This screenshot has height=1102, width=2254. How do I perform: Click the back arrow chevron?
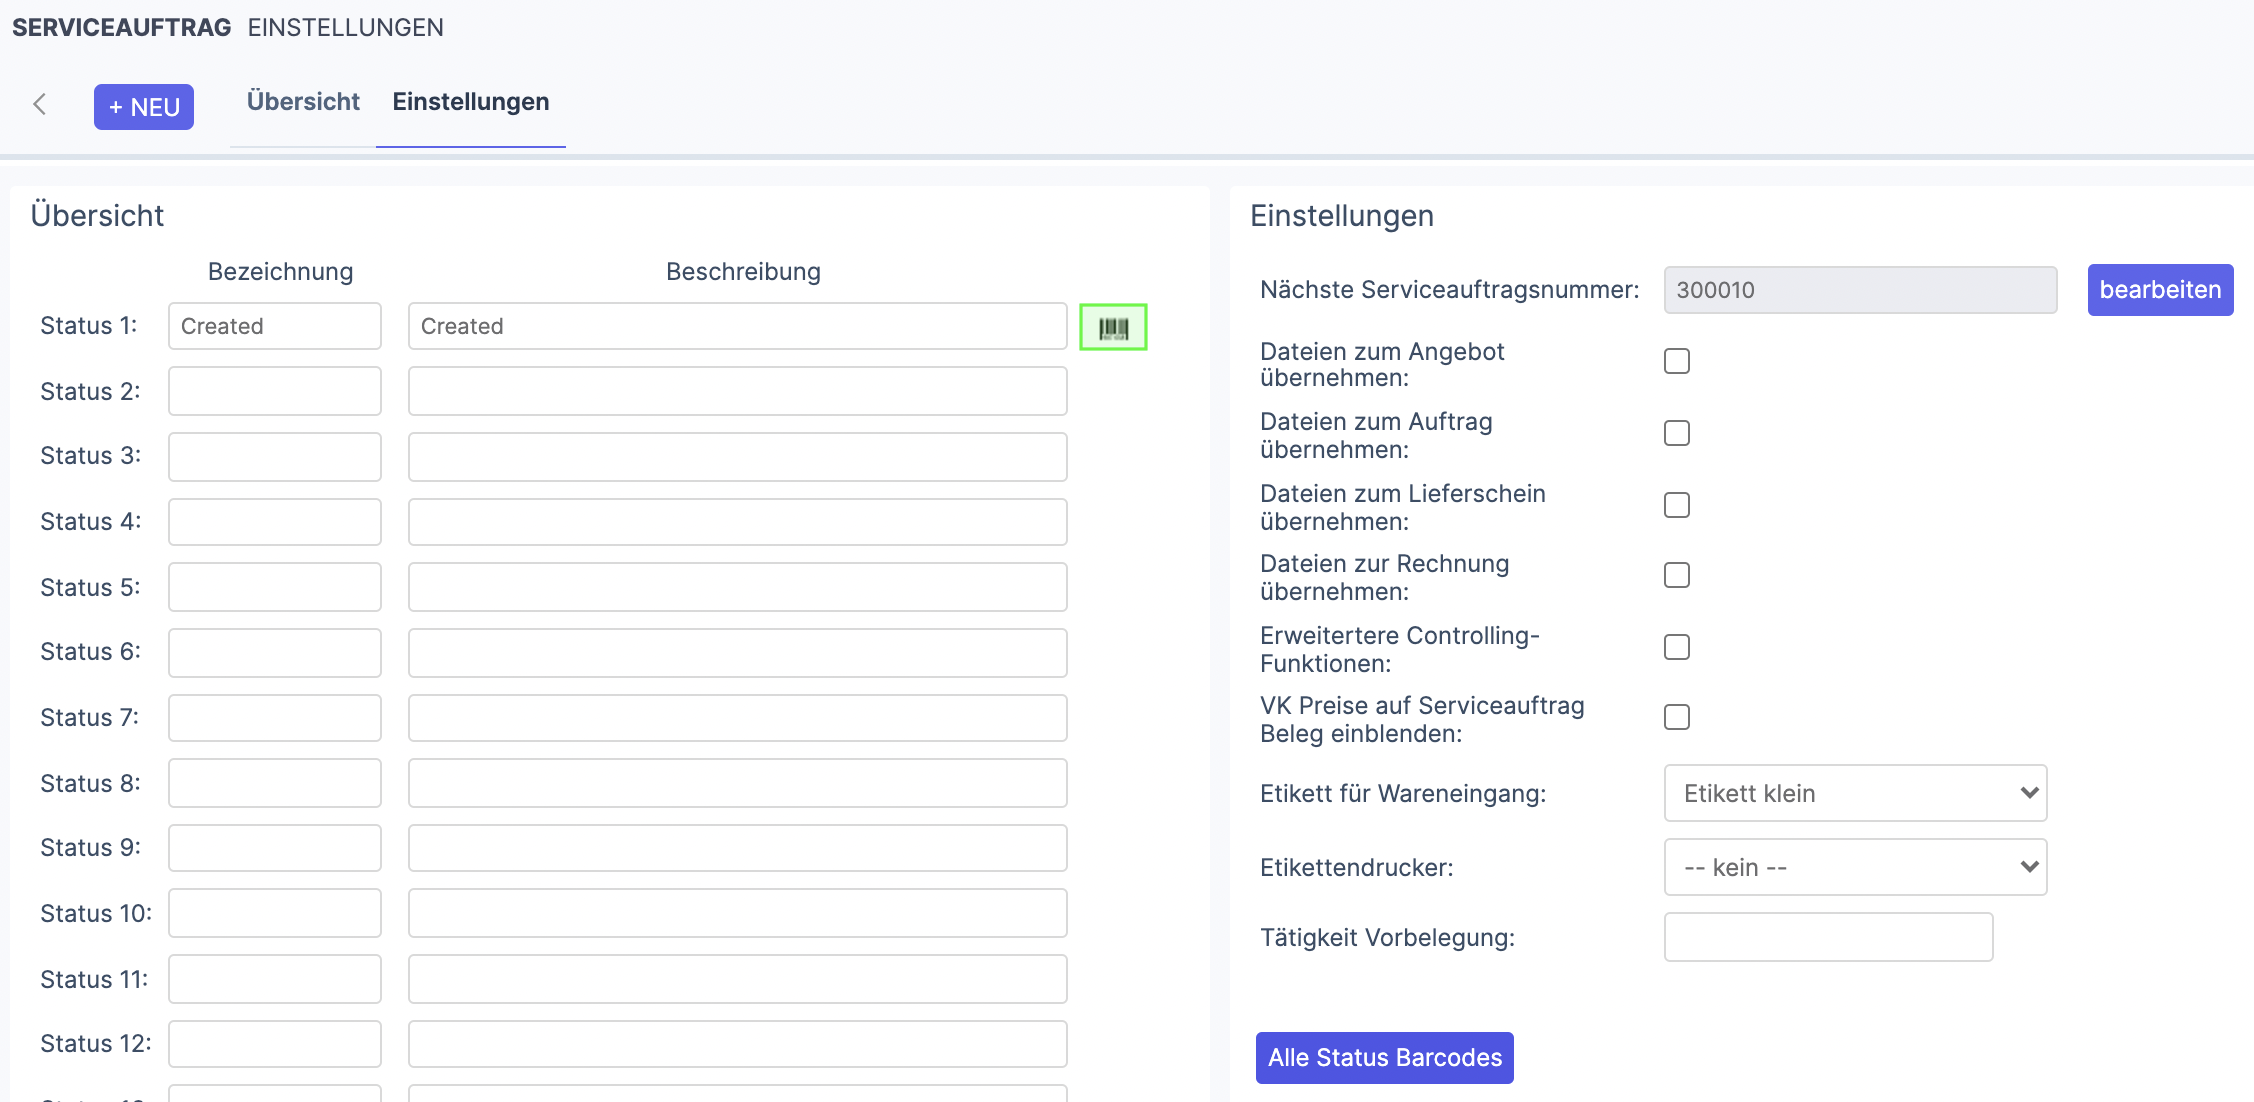coord(40,104)
